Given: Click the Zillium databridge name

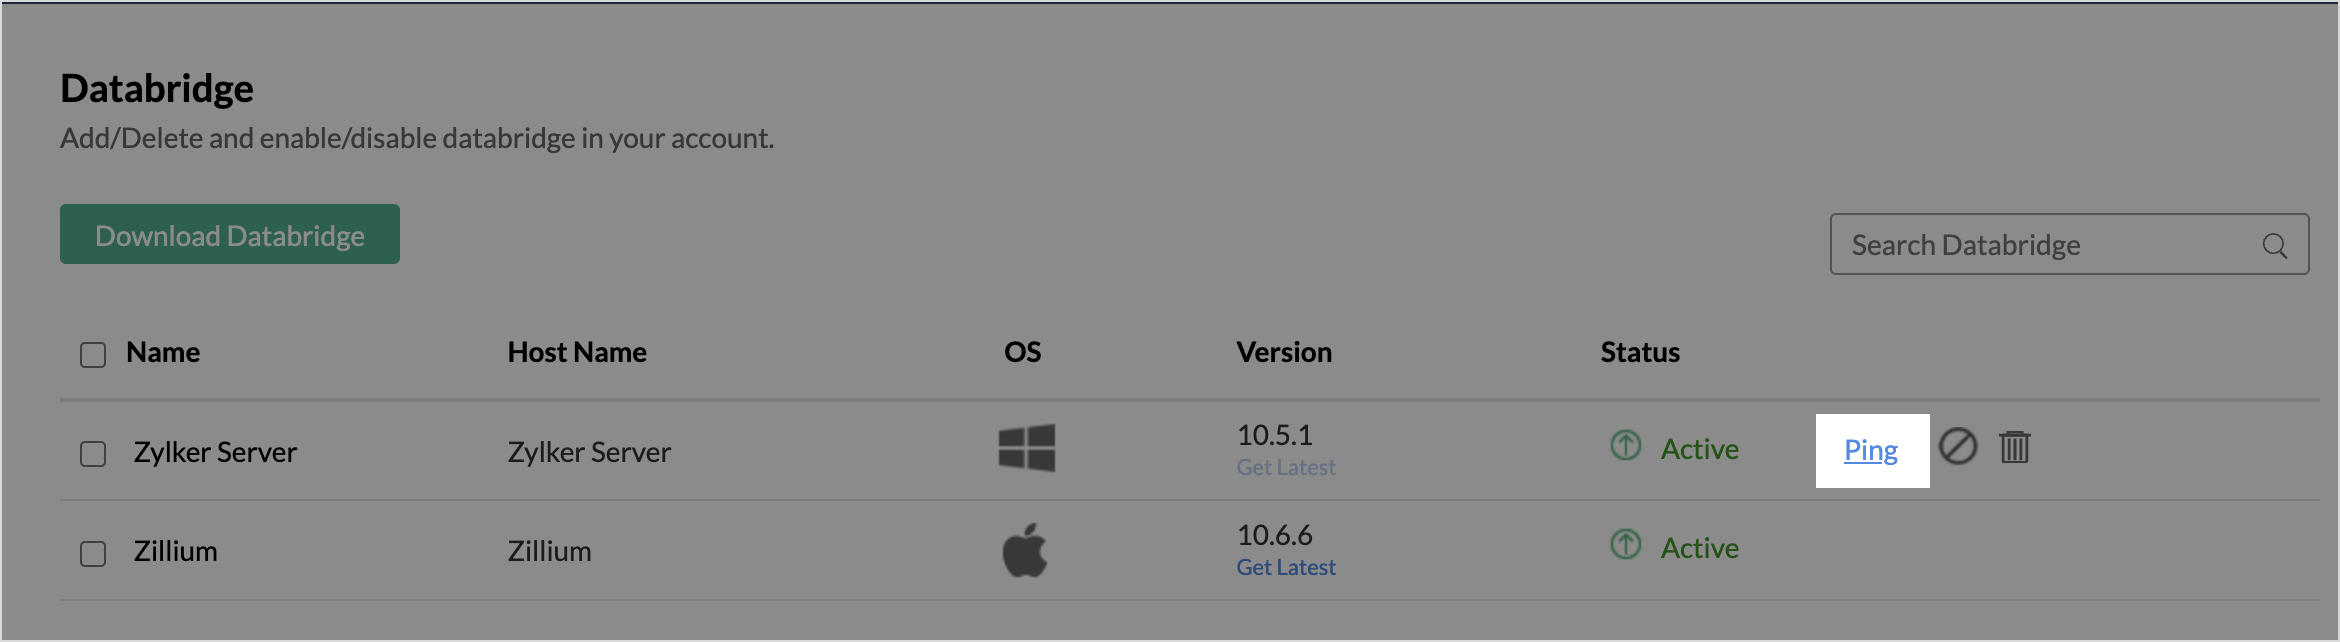Looking at the screenshot, I should [x=175, y=551].
